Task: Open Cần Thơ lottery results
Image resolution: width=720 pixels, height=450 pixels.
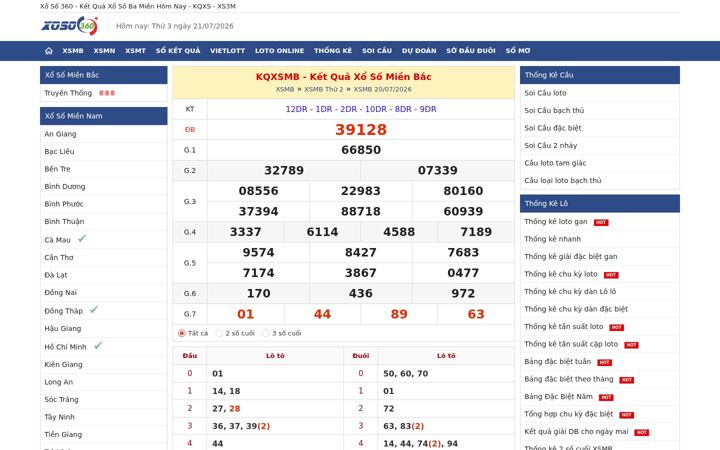Action: [59, 257]
